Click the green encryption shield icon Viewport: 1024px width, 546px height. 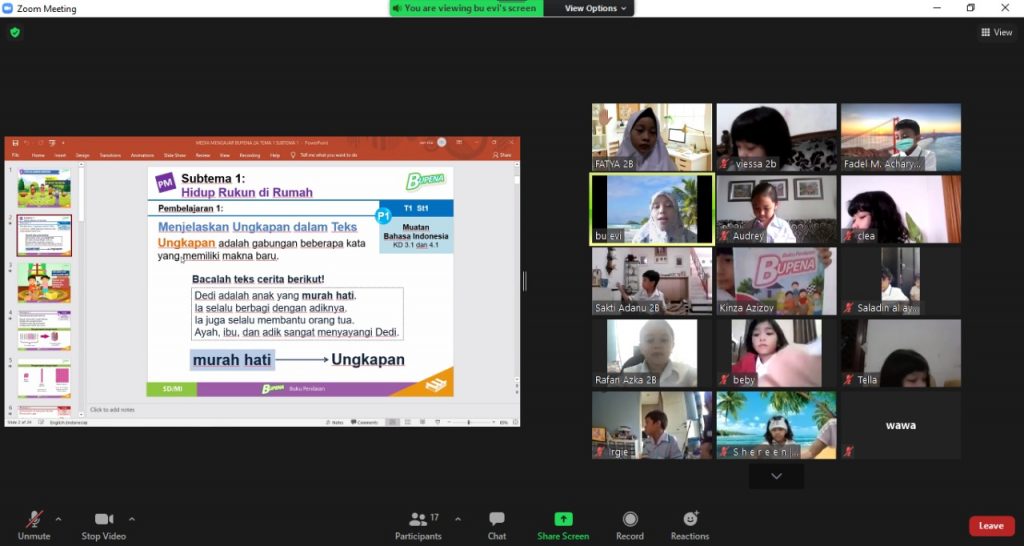14,32
